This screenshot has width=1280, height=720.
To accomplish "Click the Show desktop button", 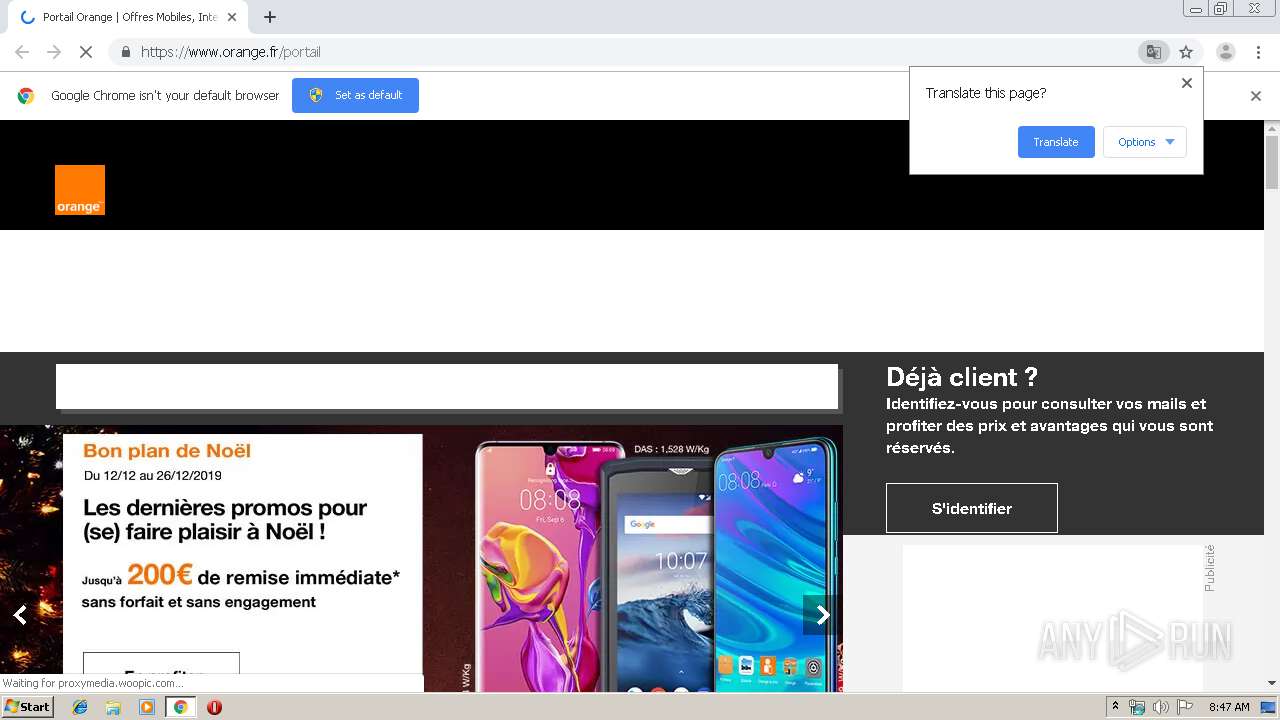I will pos(1269,707).
